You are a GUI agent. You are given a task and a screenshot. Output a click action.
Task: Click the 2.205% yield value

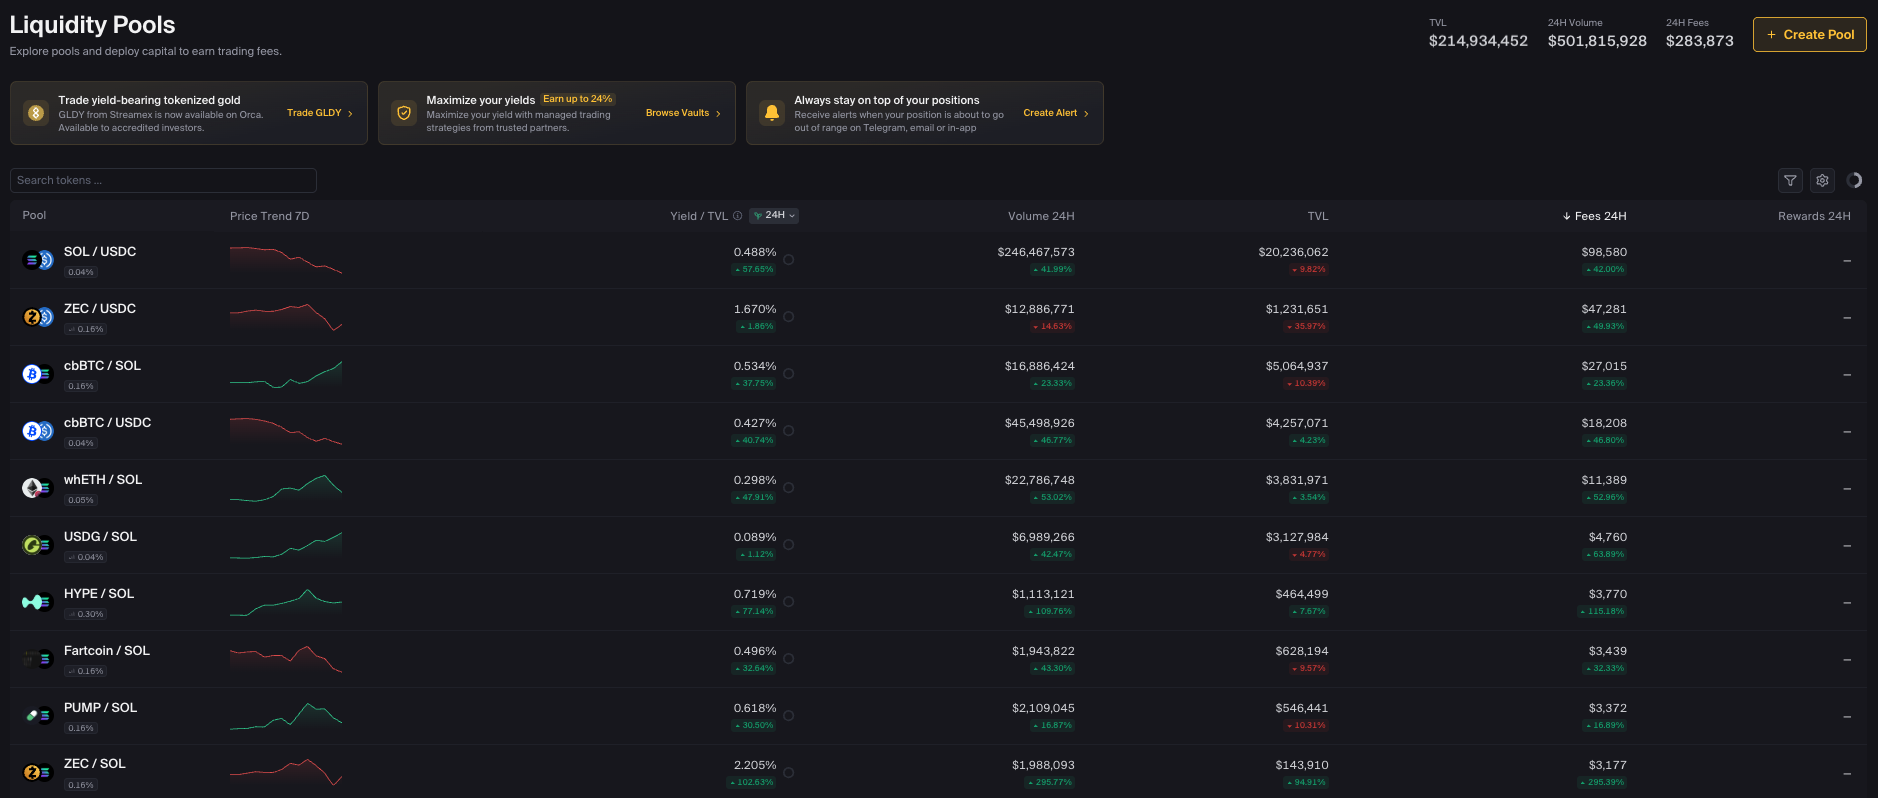(755, 765)
